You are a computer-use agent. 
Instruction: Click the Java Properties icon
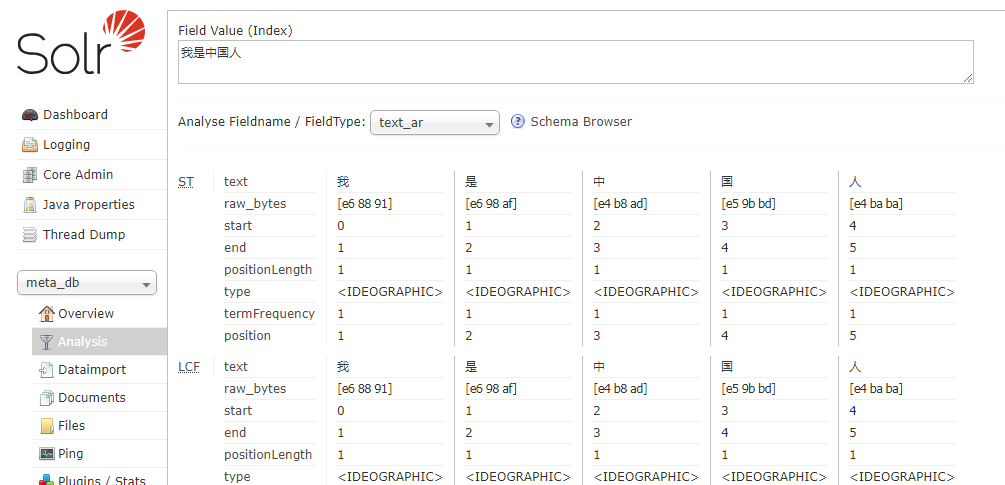[29, 205]
